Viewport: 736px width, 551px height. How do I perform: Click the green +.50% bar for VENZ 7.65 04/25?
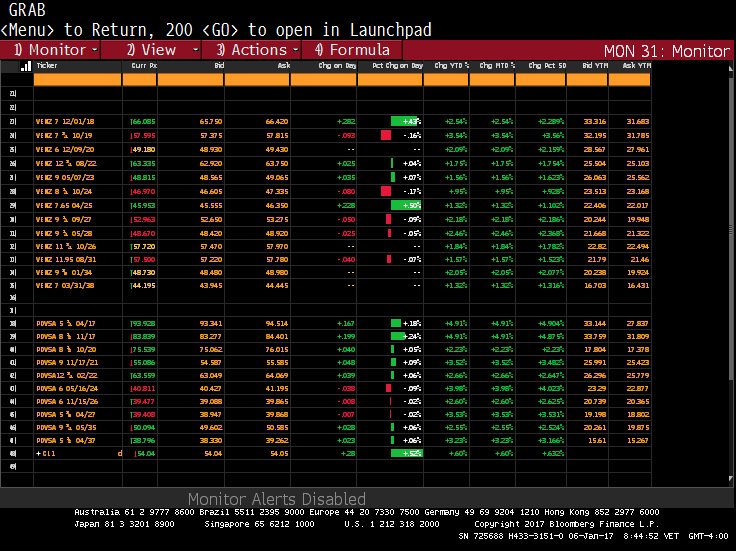coord(406,206)
